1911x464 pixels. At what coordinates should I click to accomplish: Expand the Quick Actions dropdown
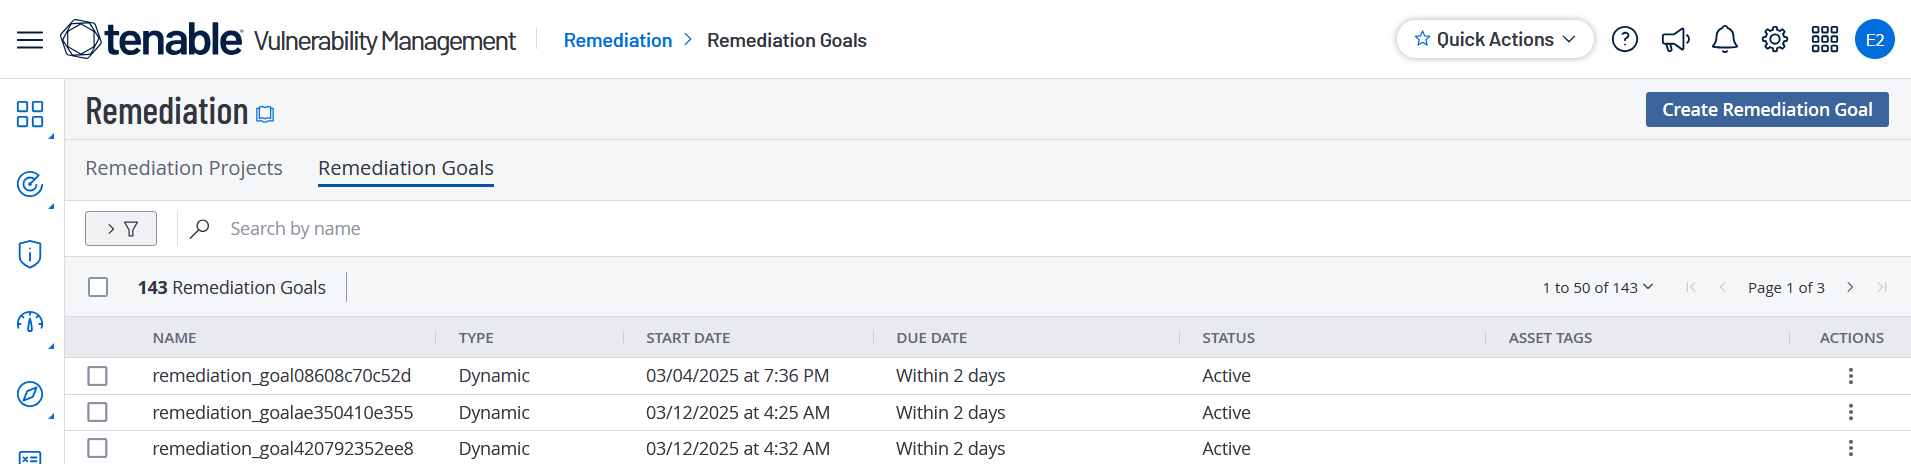[1494, 40]
